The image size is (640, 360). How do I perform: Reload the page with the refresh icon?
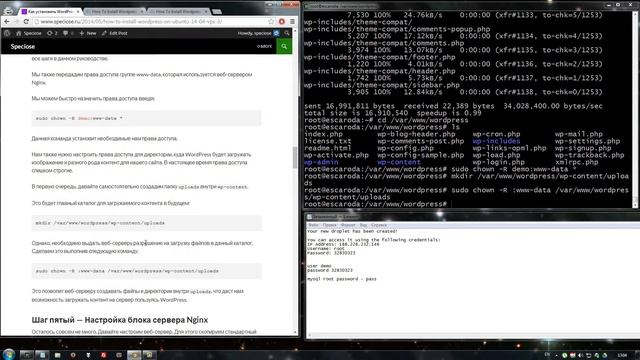(x=26, y=22)
